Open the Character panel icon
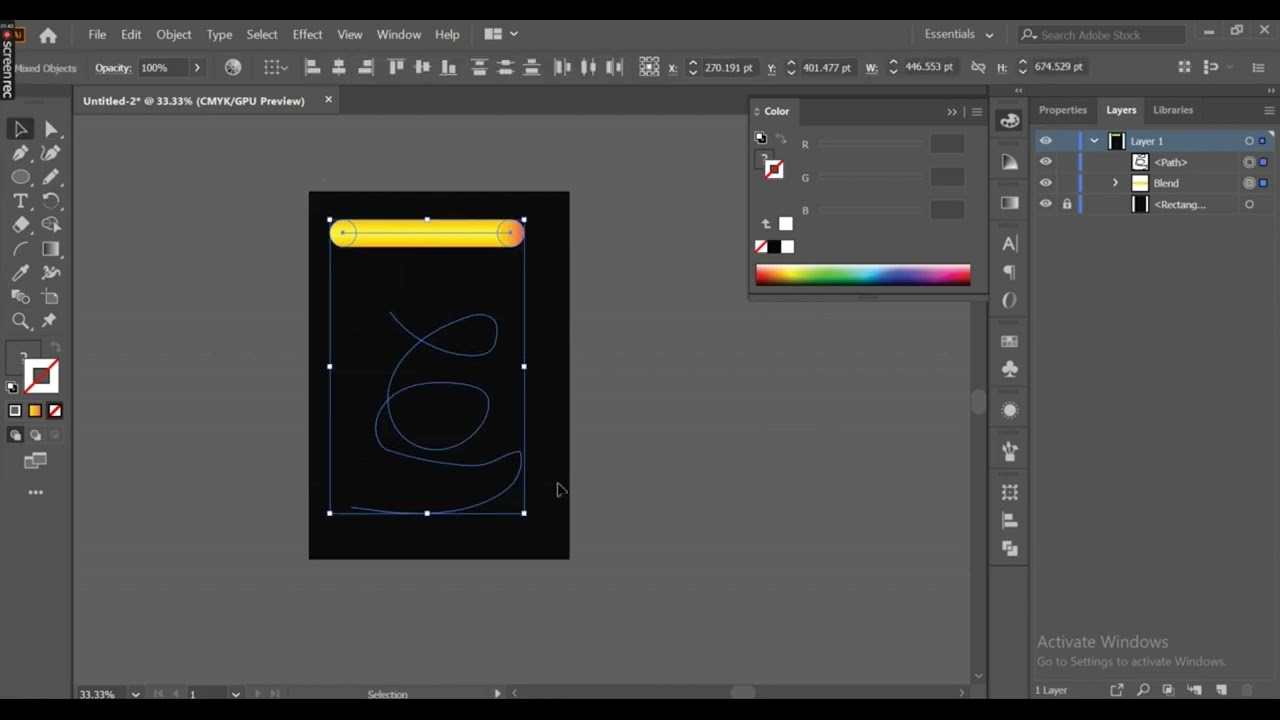The image size is (1280, 720). (x=1010, y=244)
